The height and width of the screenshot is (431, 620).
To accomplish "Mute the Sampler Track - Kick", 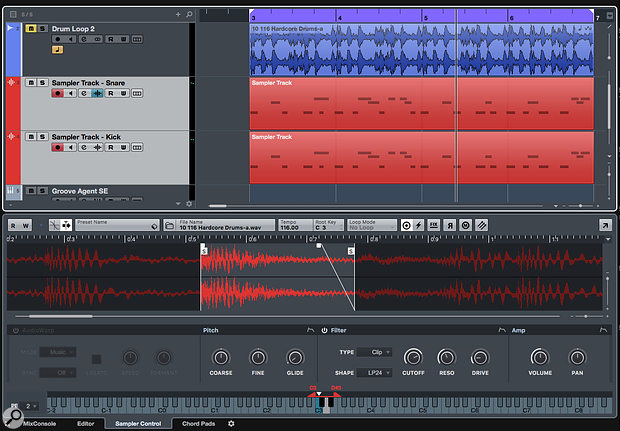I will point(30,136).
